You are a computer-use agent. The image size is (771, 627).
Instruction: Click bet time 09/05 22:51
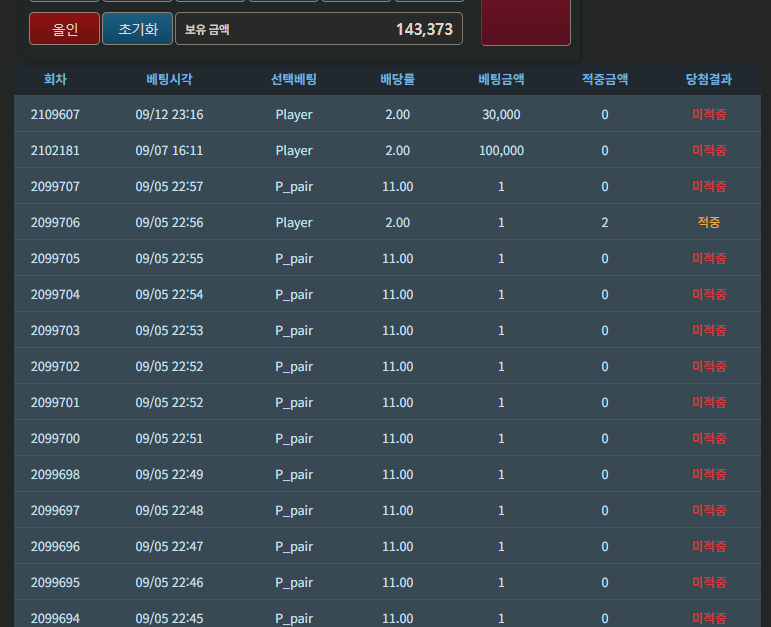(169, 438)
